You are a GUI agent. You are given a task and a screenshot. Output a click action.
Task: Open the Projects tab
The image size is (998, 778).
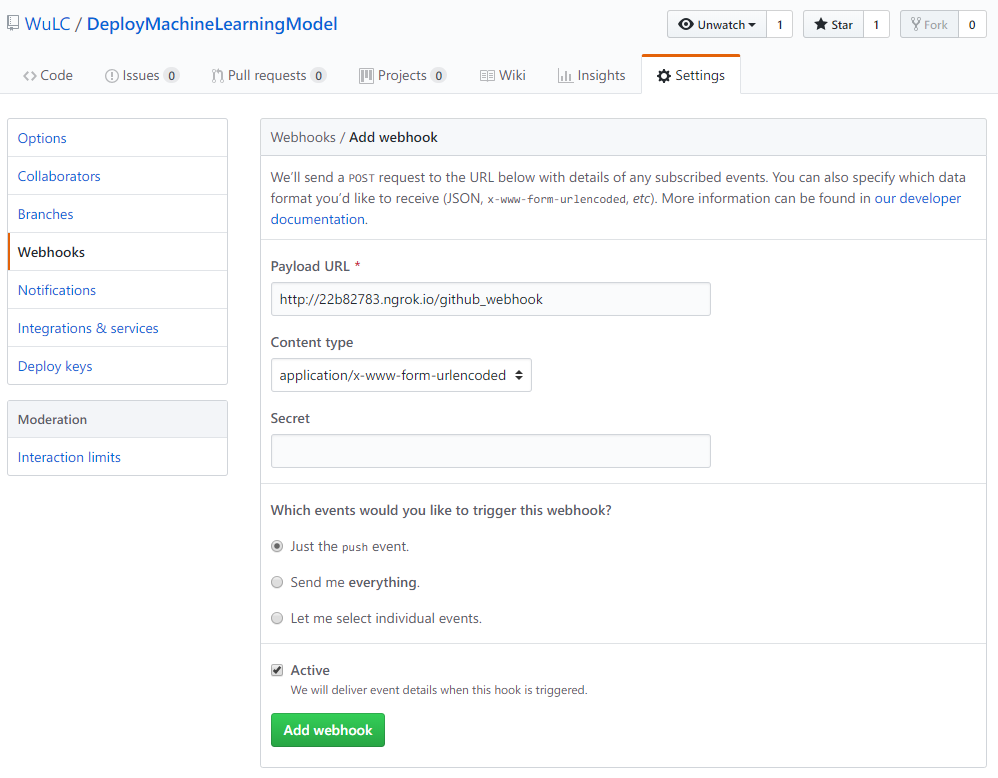pyautogui.click(x=402, y=75)
